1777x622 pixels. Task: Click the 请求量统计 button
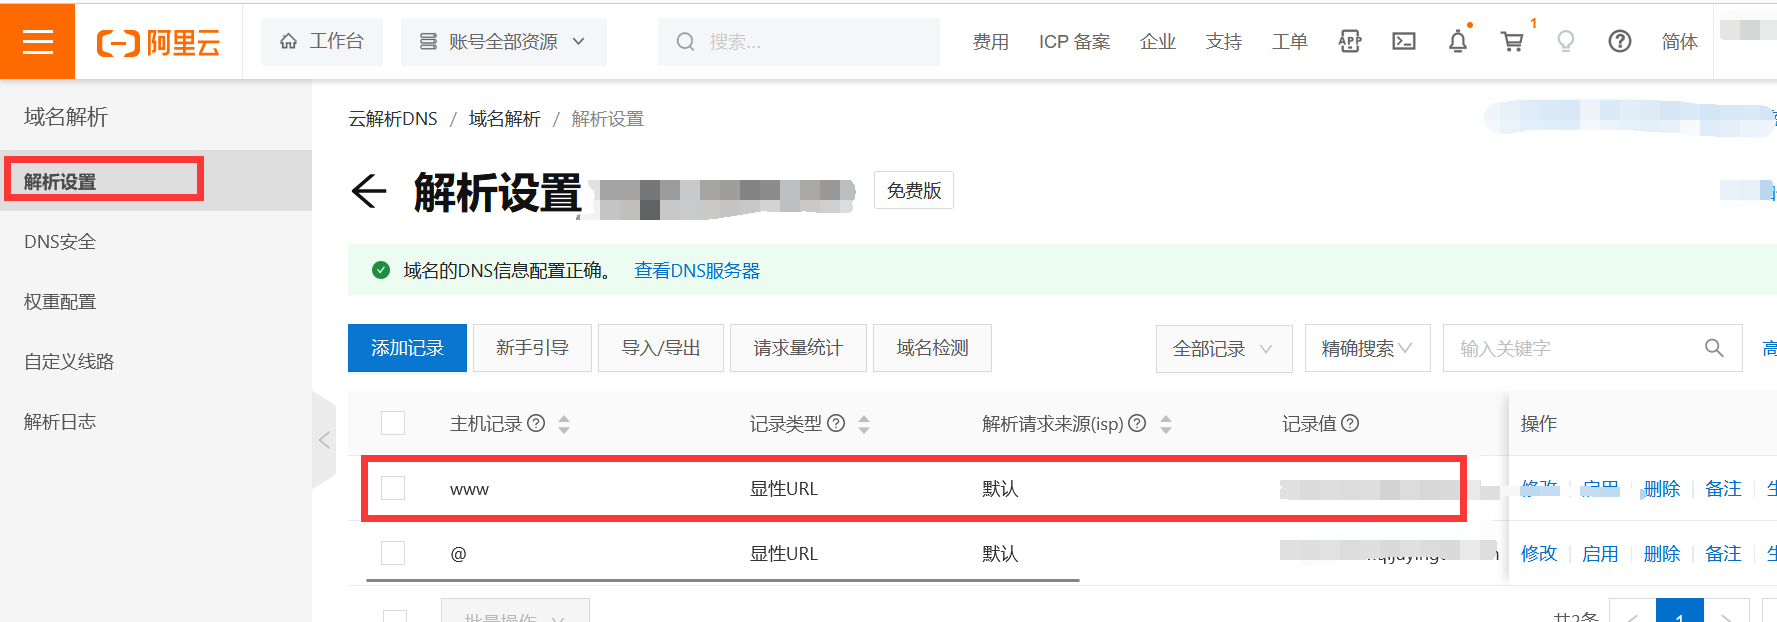(x=798, y=348)
